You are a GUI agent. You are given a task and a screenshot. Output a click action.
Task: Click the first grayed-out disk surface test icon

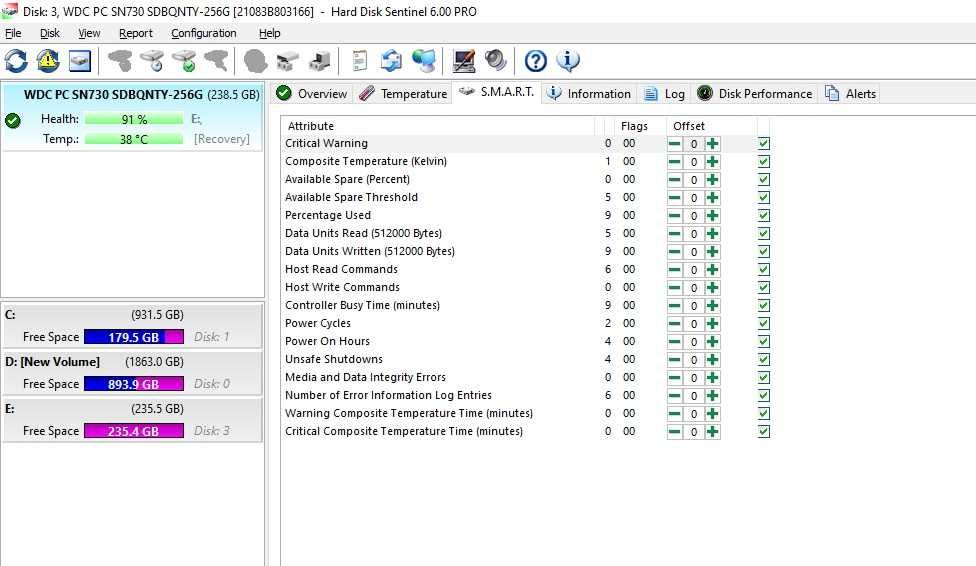tap(120, 61)
